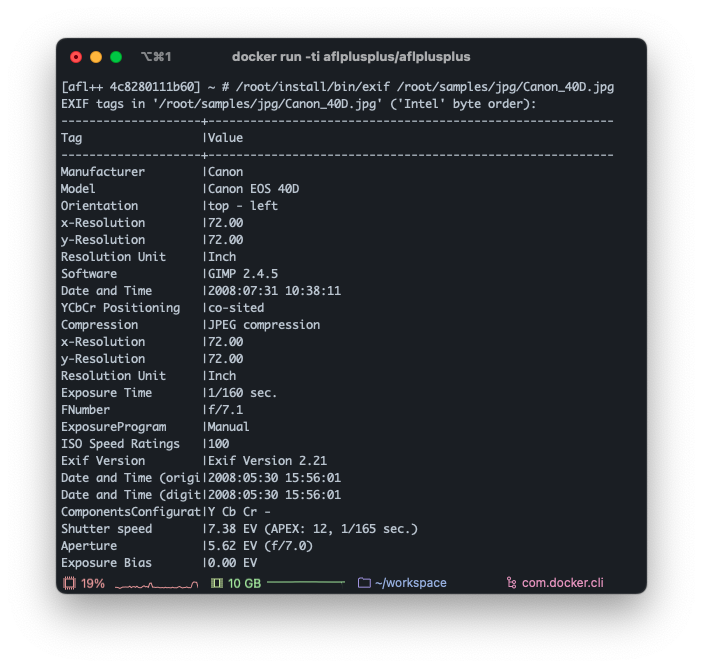Click the 19% CPU usage readout
The height and width of the screenshot is (668, 703).
93,583
